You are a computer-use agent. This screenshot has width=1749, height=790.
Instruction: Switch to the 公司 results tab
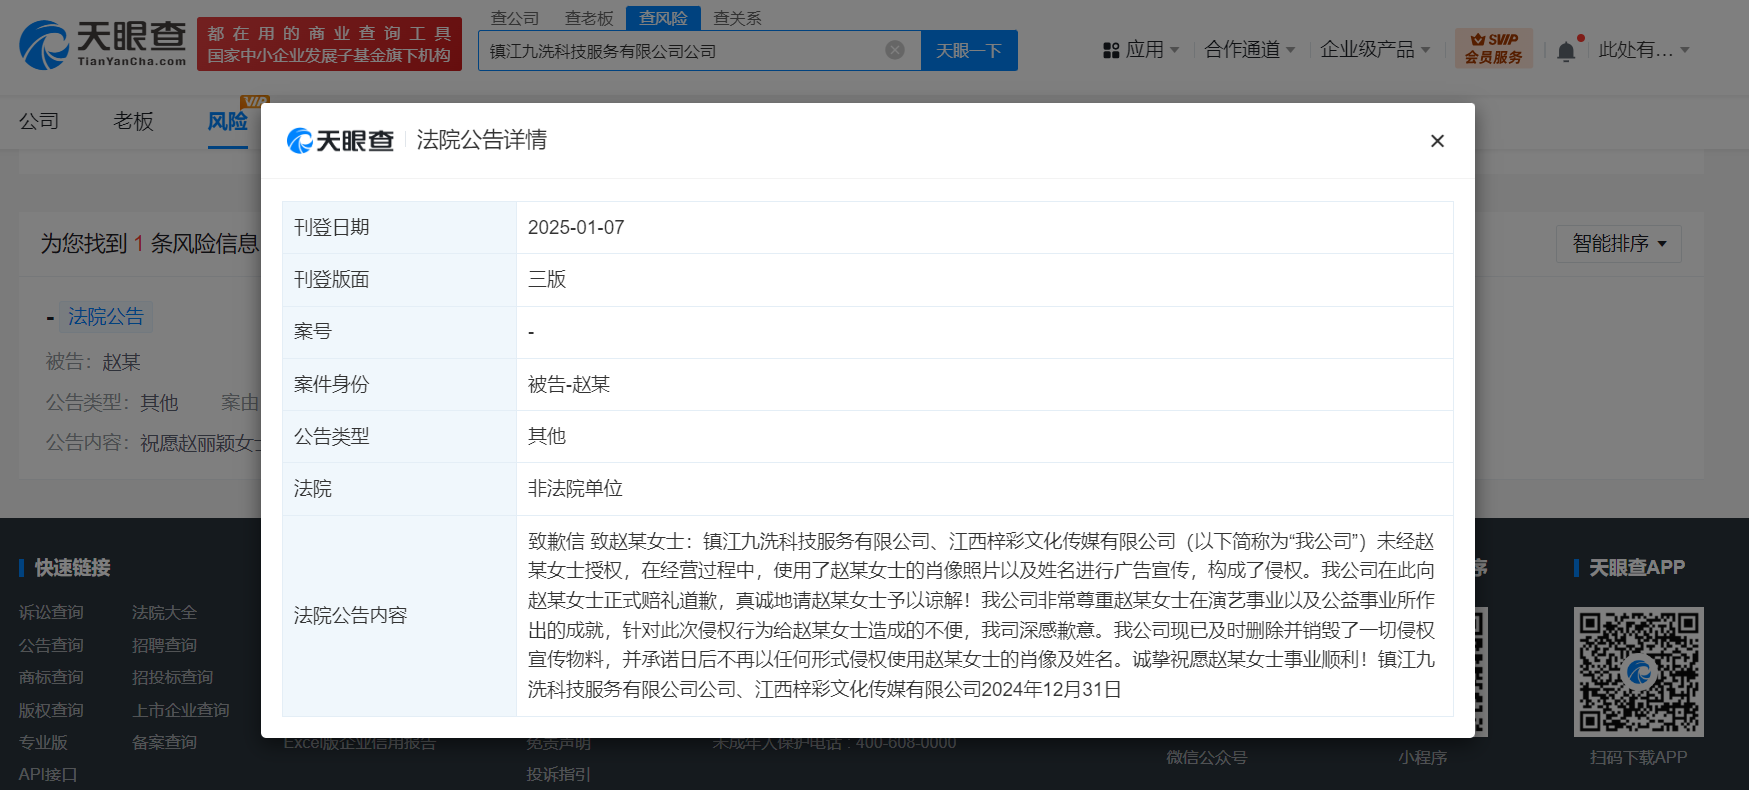(39, 121)
